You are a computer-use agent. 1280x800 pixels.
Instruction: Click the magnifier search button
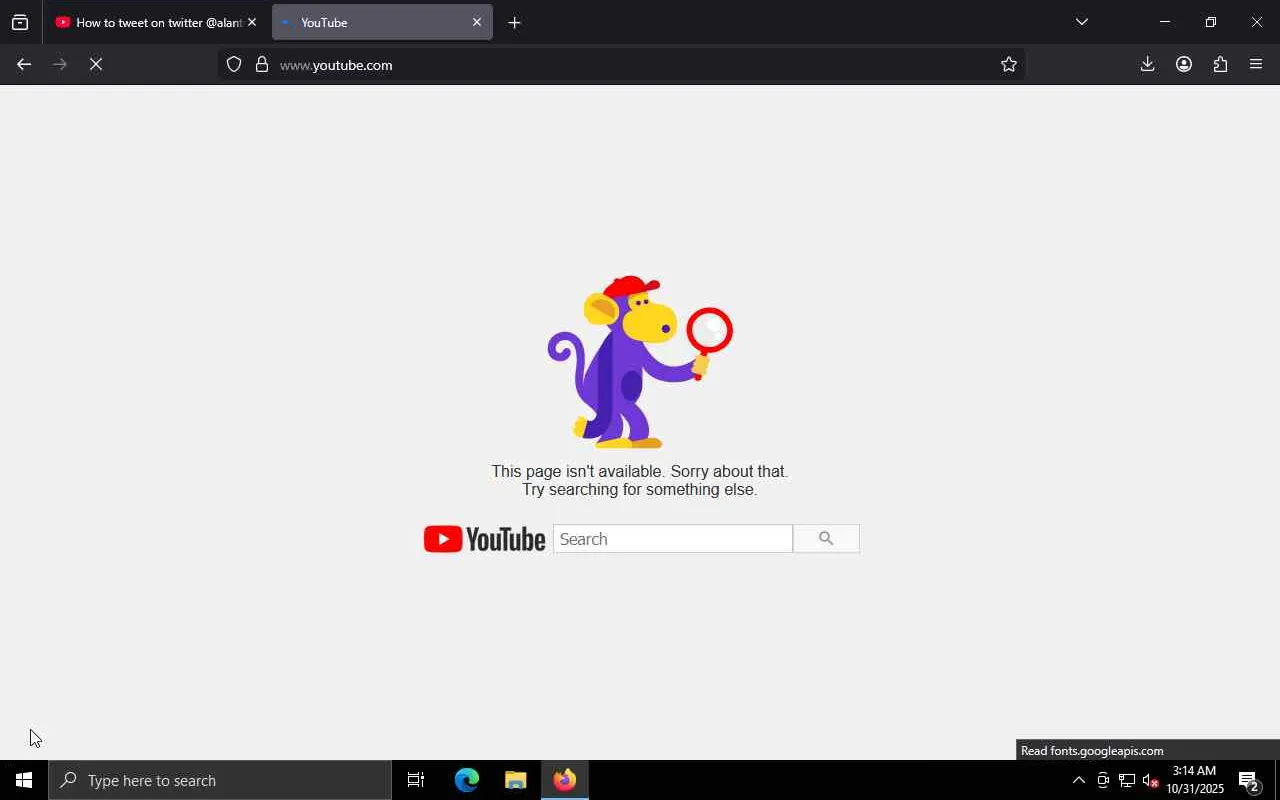[826, 539]
